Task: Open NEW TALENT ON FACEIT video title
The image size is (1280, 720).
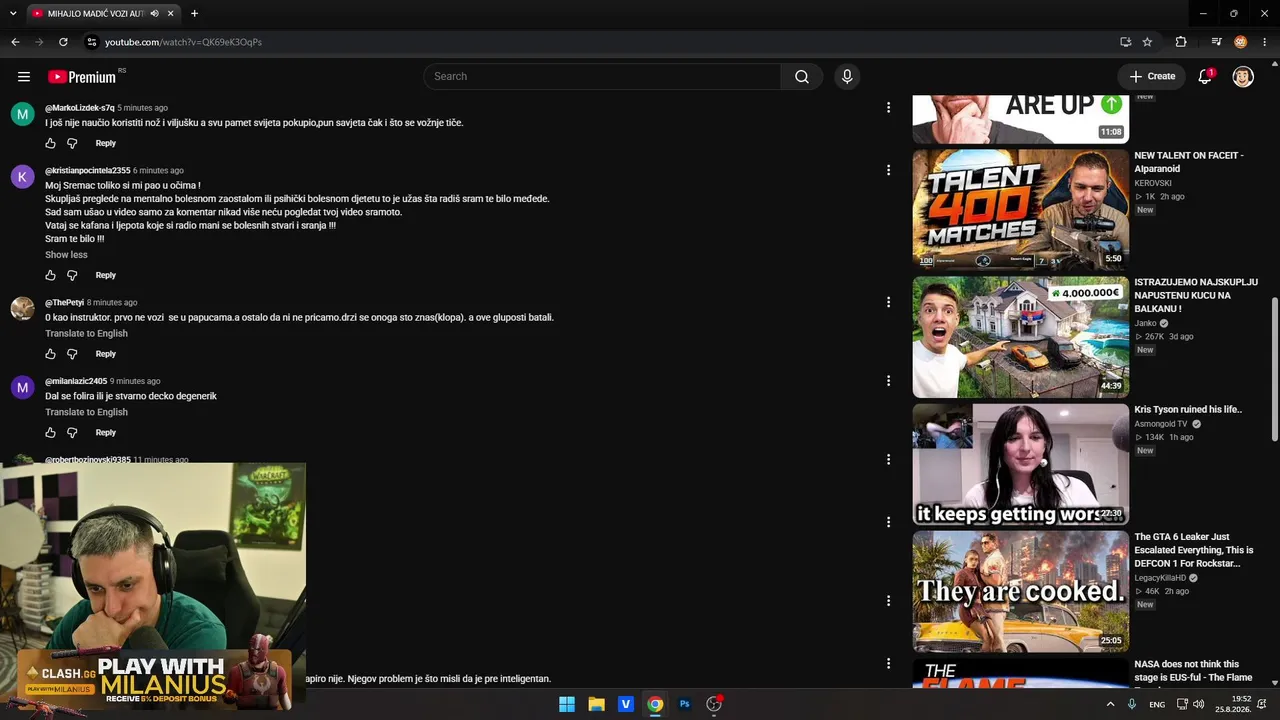Action: (x=1189, y=162)
